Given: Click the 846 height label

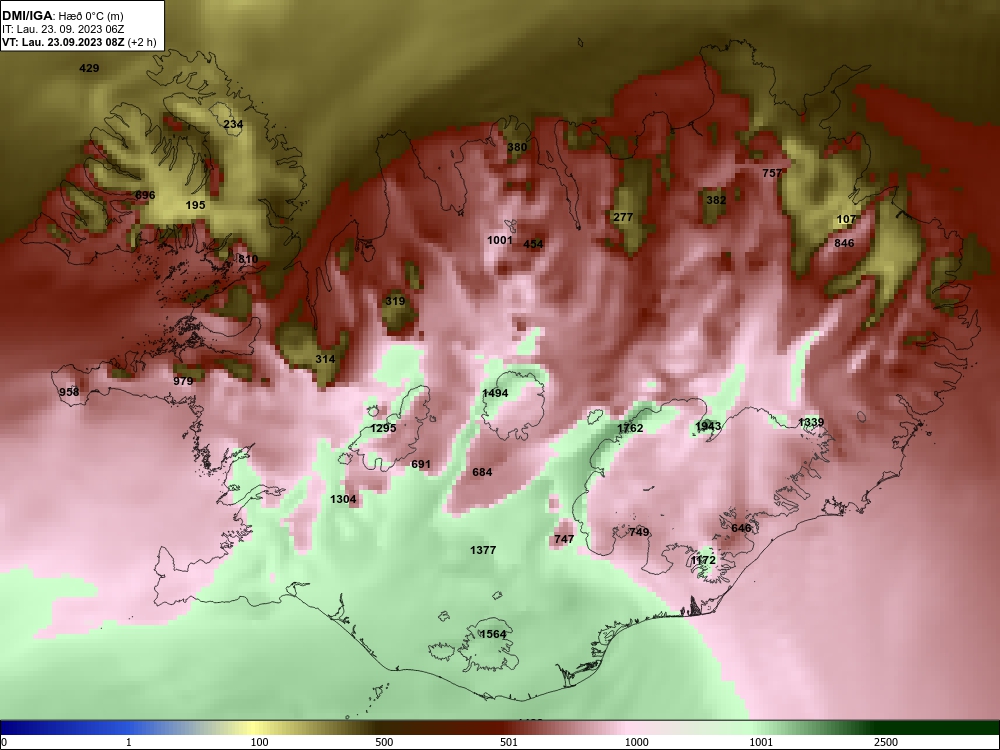Looking at the screenshot, I should pos(844,243).
